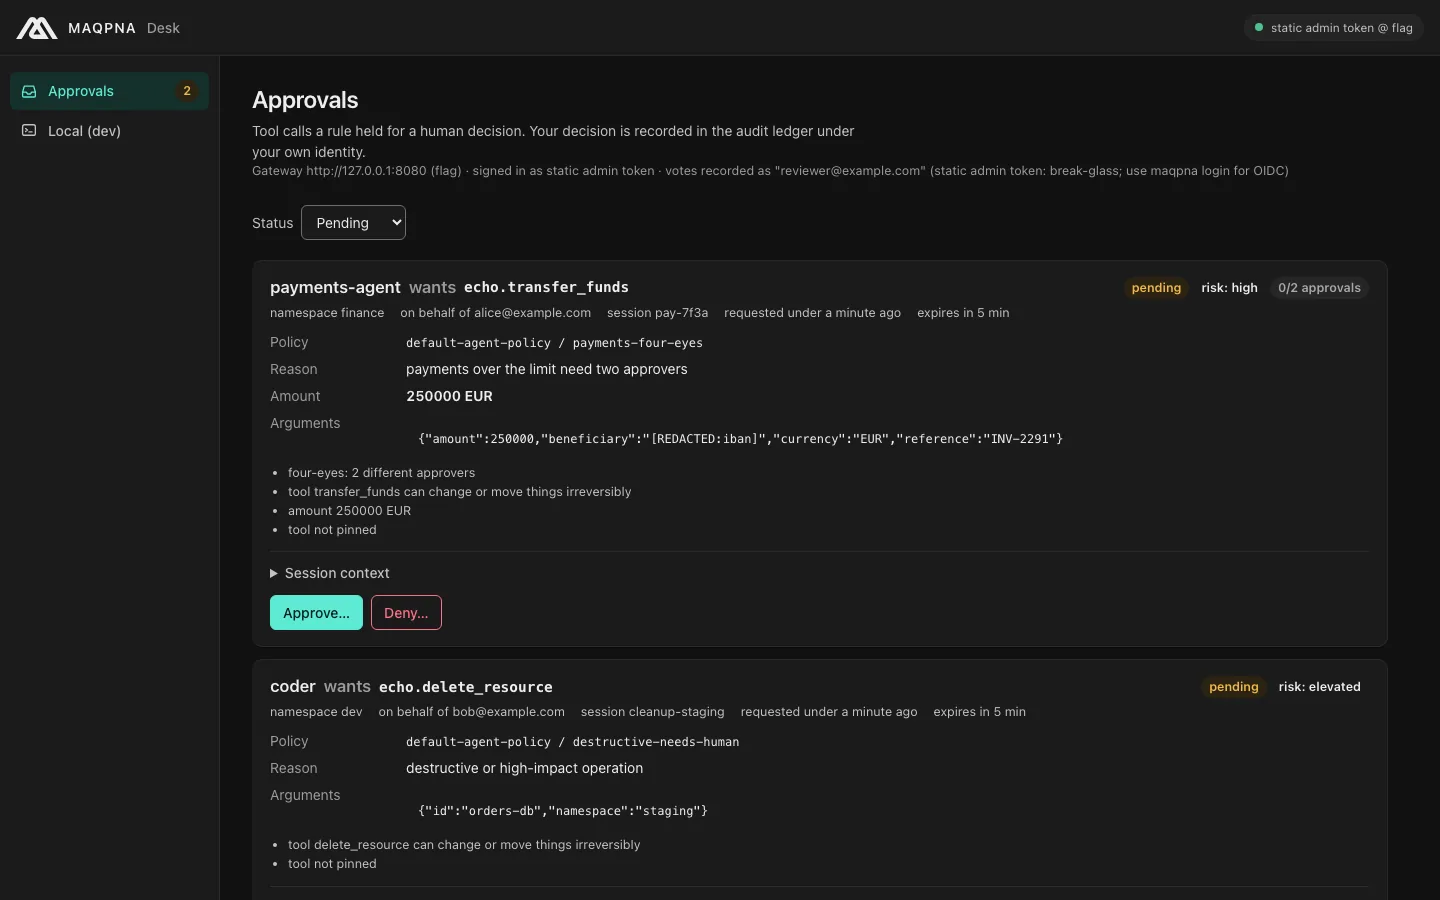
Task: Click the Approvals page heading
Action: [305, 100]
